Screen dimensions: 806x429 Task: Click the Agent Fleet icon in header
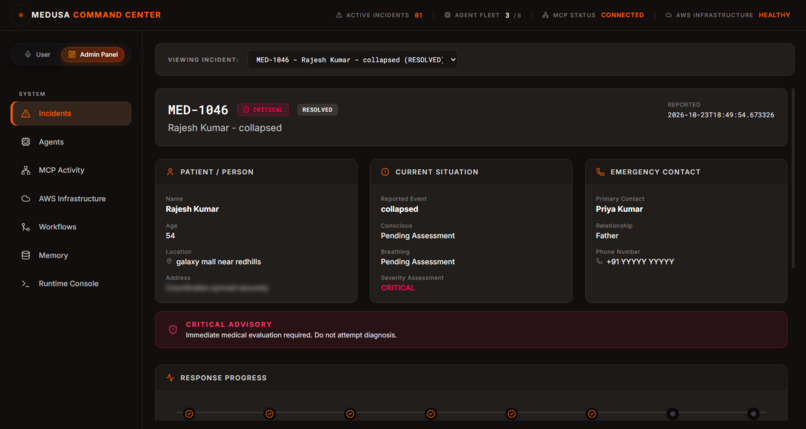coord(447,15)
